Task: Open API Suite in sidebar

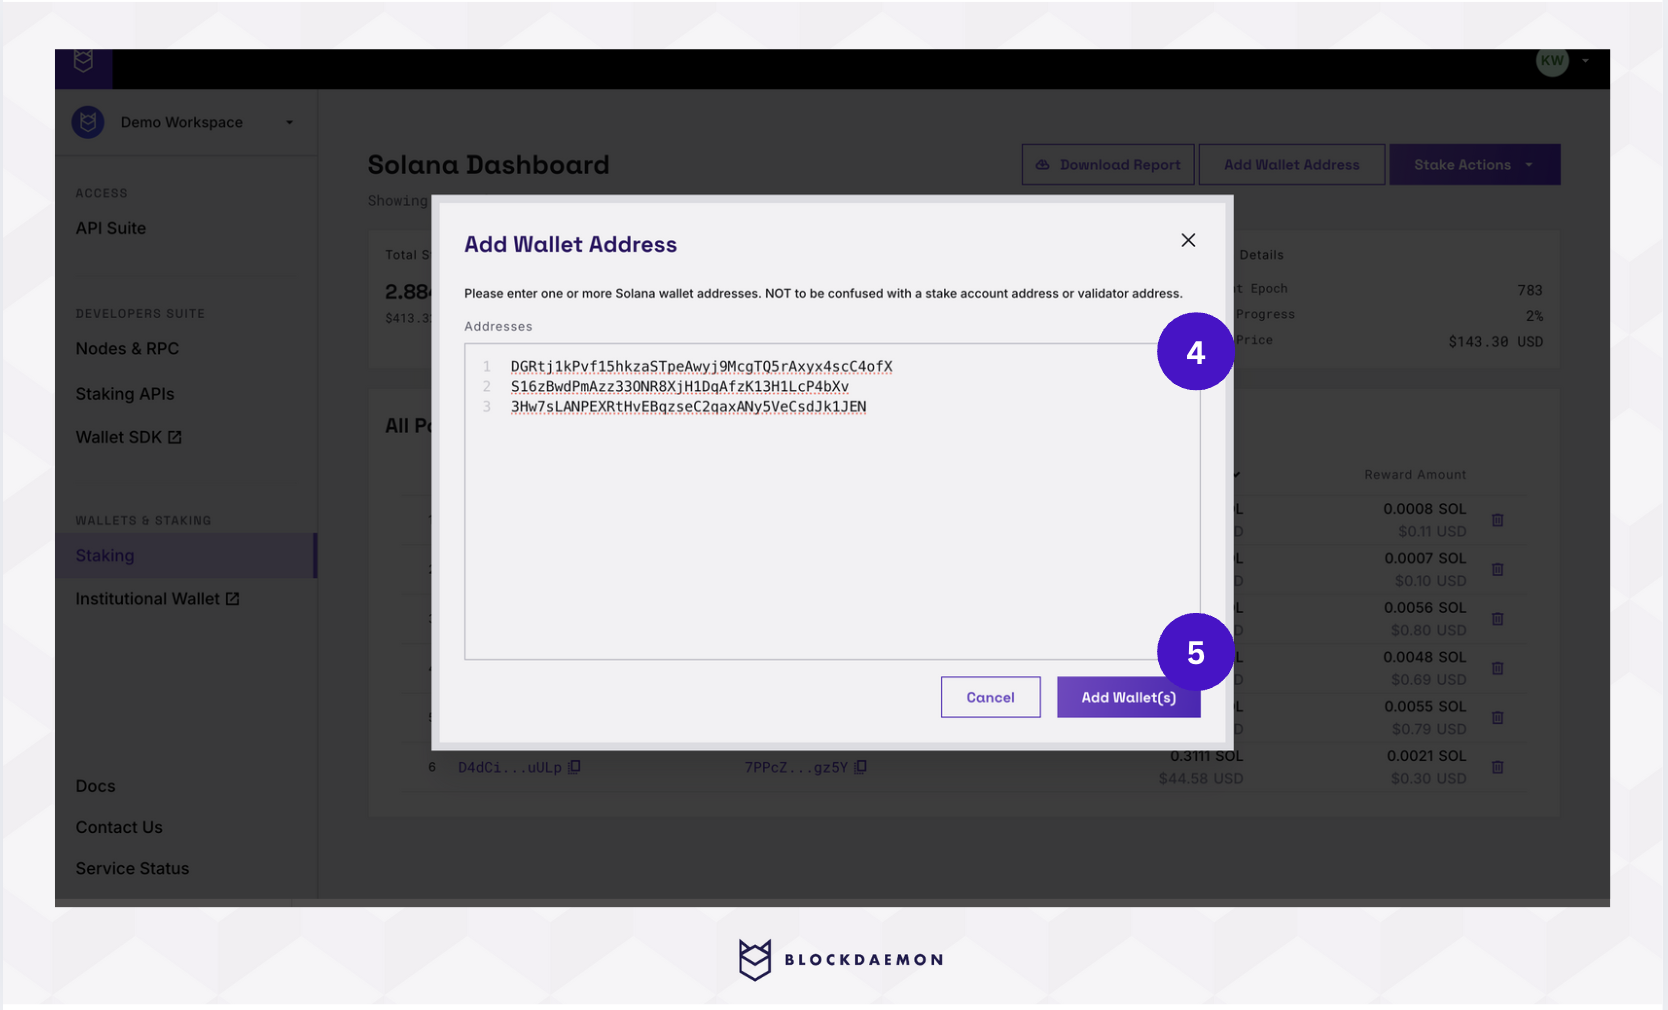Action: pyautogui.click(x=111, y=228)
